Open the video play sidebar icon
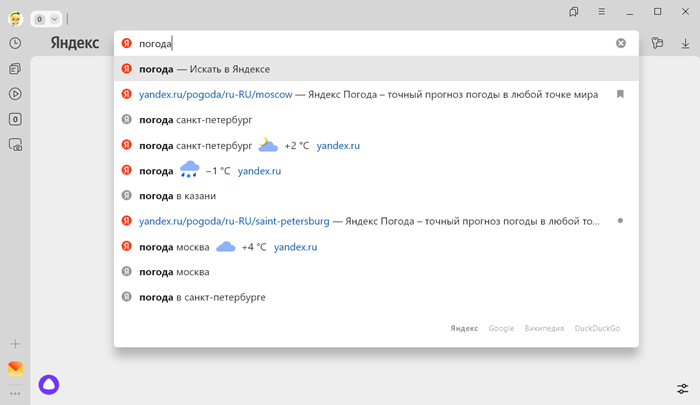This screenshot has width=700, height=405. point(15,94)
